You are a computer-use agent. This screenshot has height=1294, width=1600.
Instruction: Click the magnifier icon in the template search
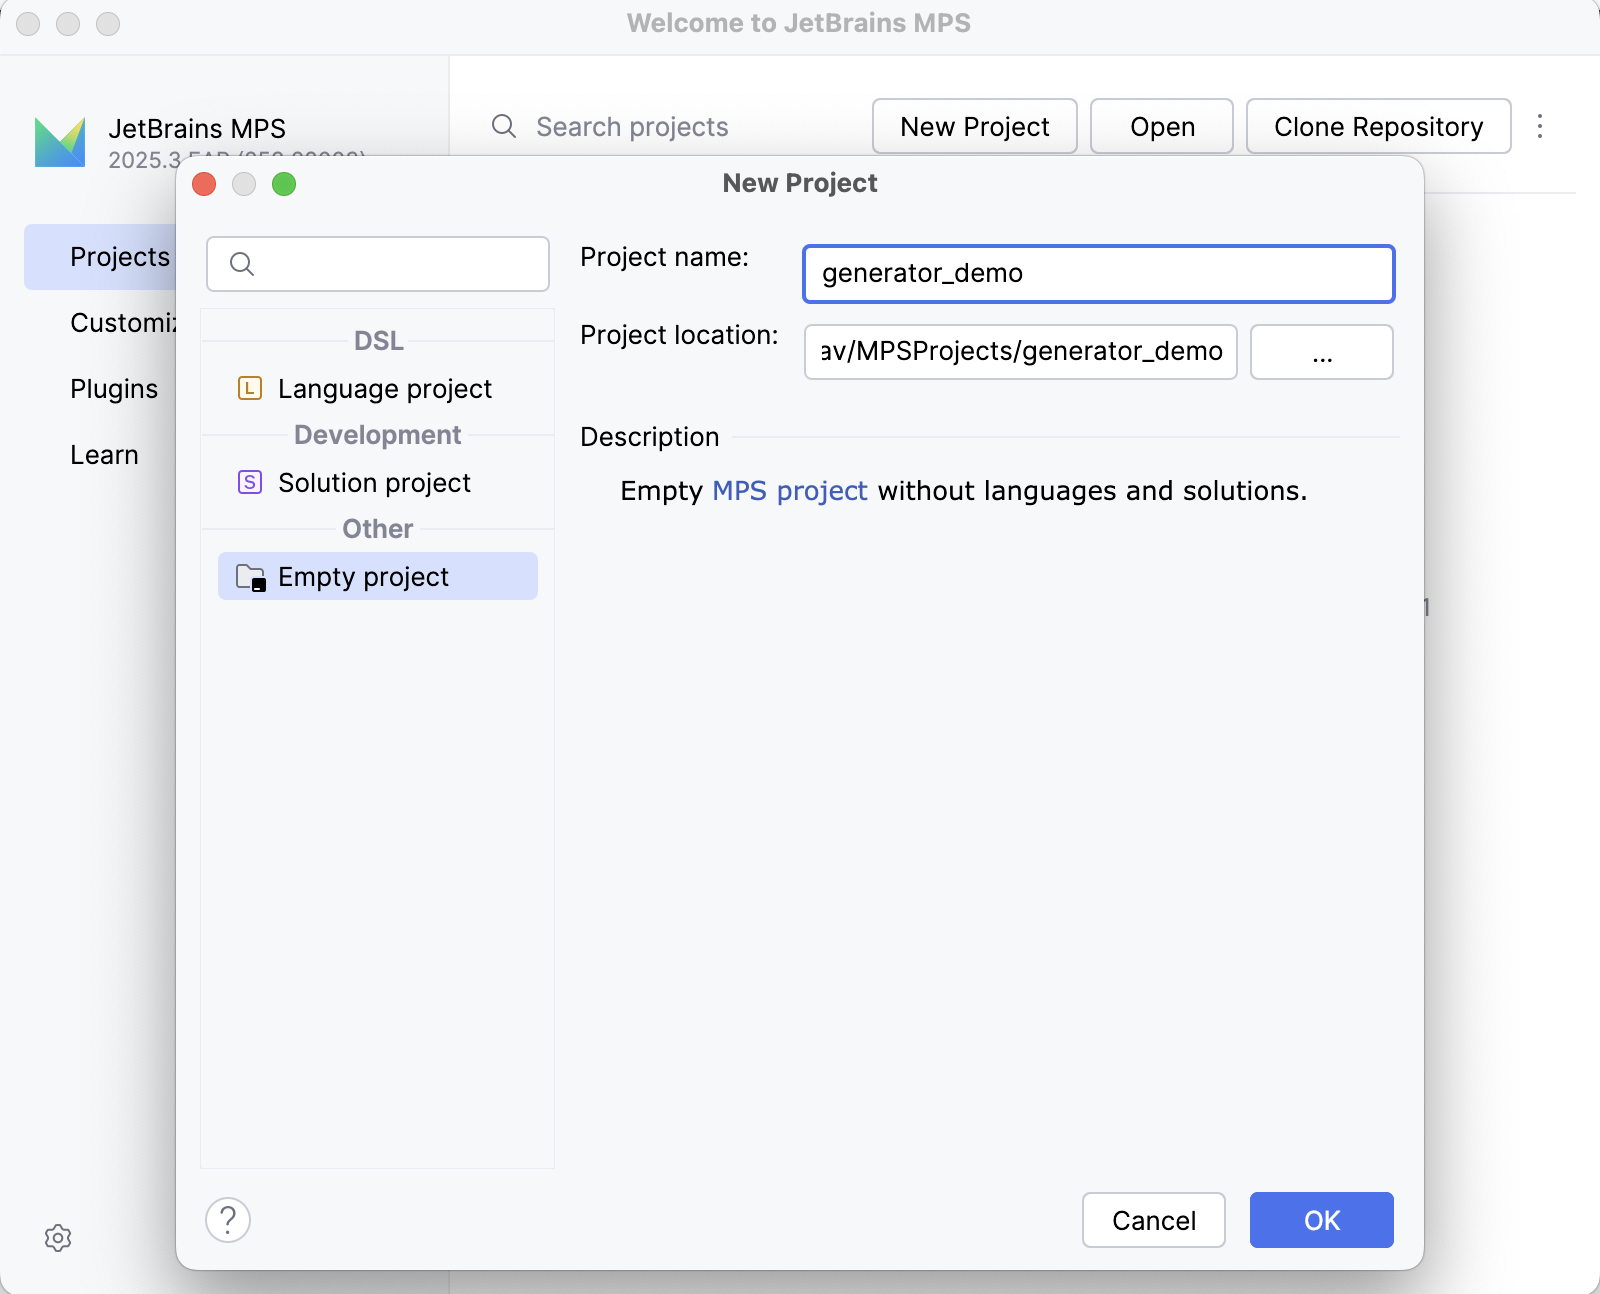pos(242,264)
